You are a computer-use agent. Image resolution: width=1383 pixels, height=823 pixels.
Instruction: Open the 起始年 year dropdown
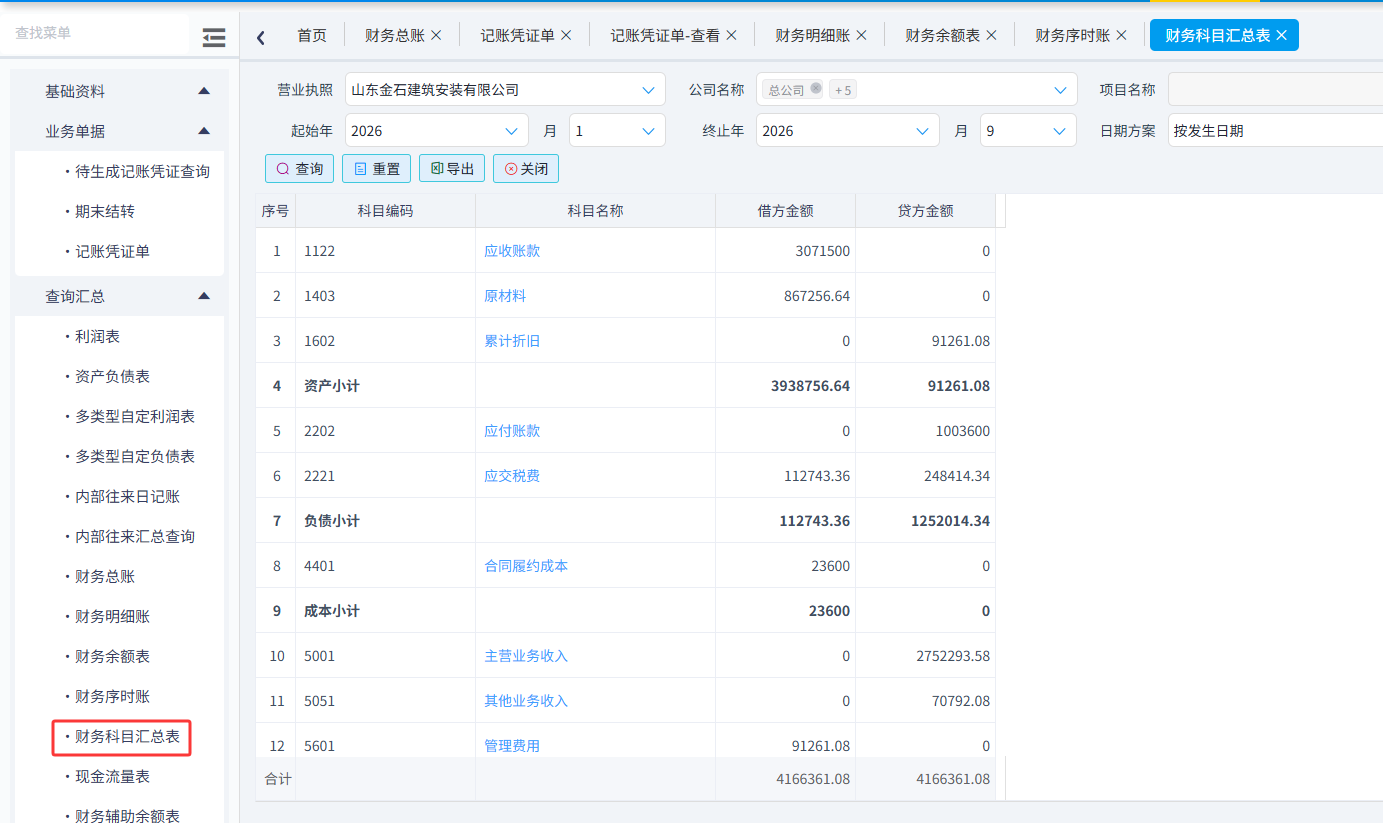click(436, 131)
